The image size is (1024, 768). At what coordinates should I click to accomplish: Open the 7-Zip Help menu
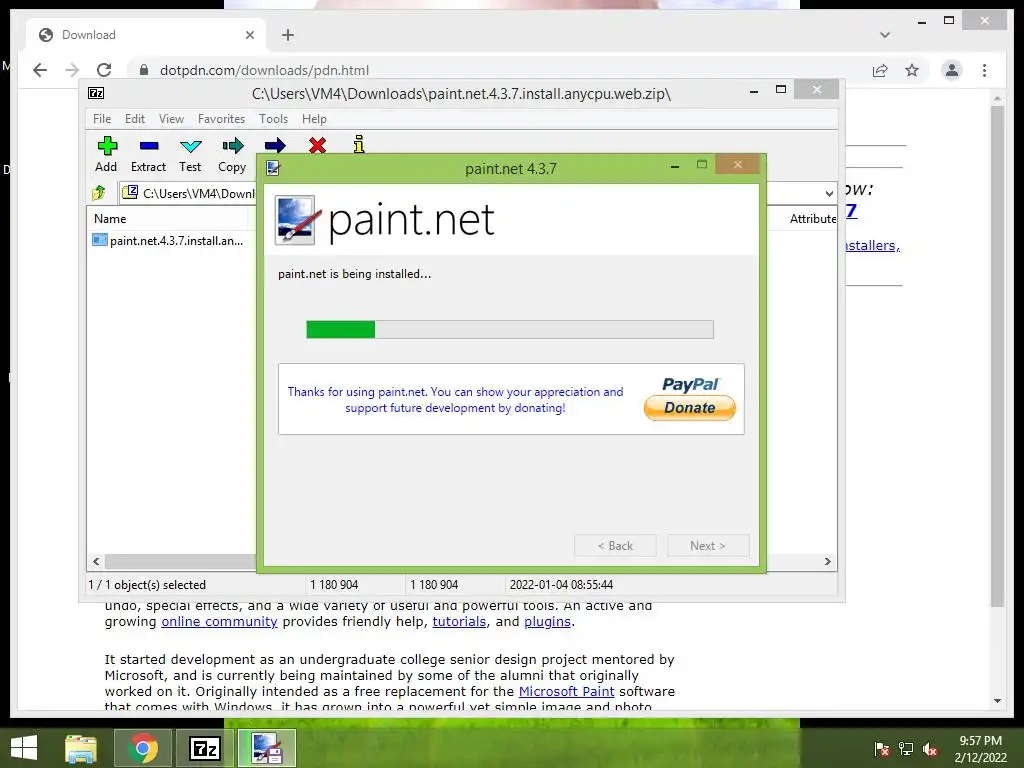(314, 119)
